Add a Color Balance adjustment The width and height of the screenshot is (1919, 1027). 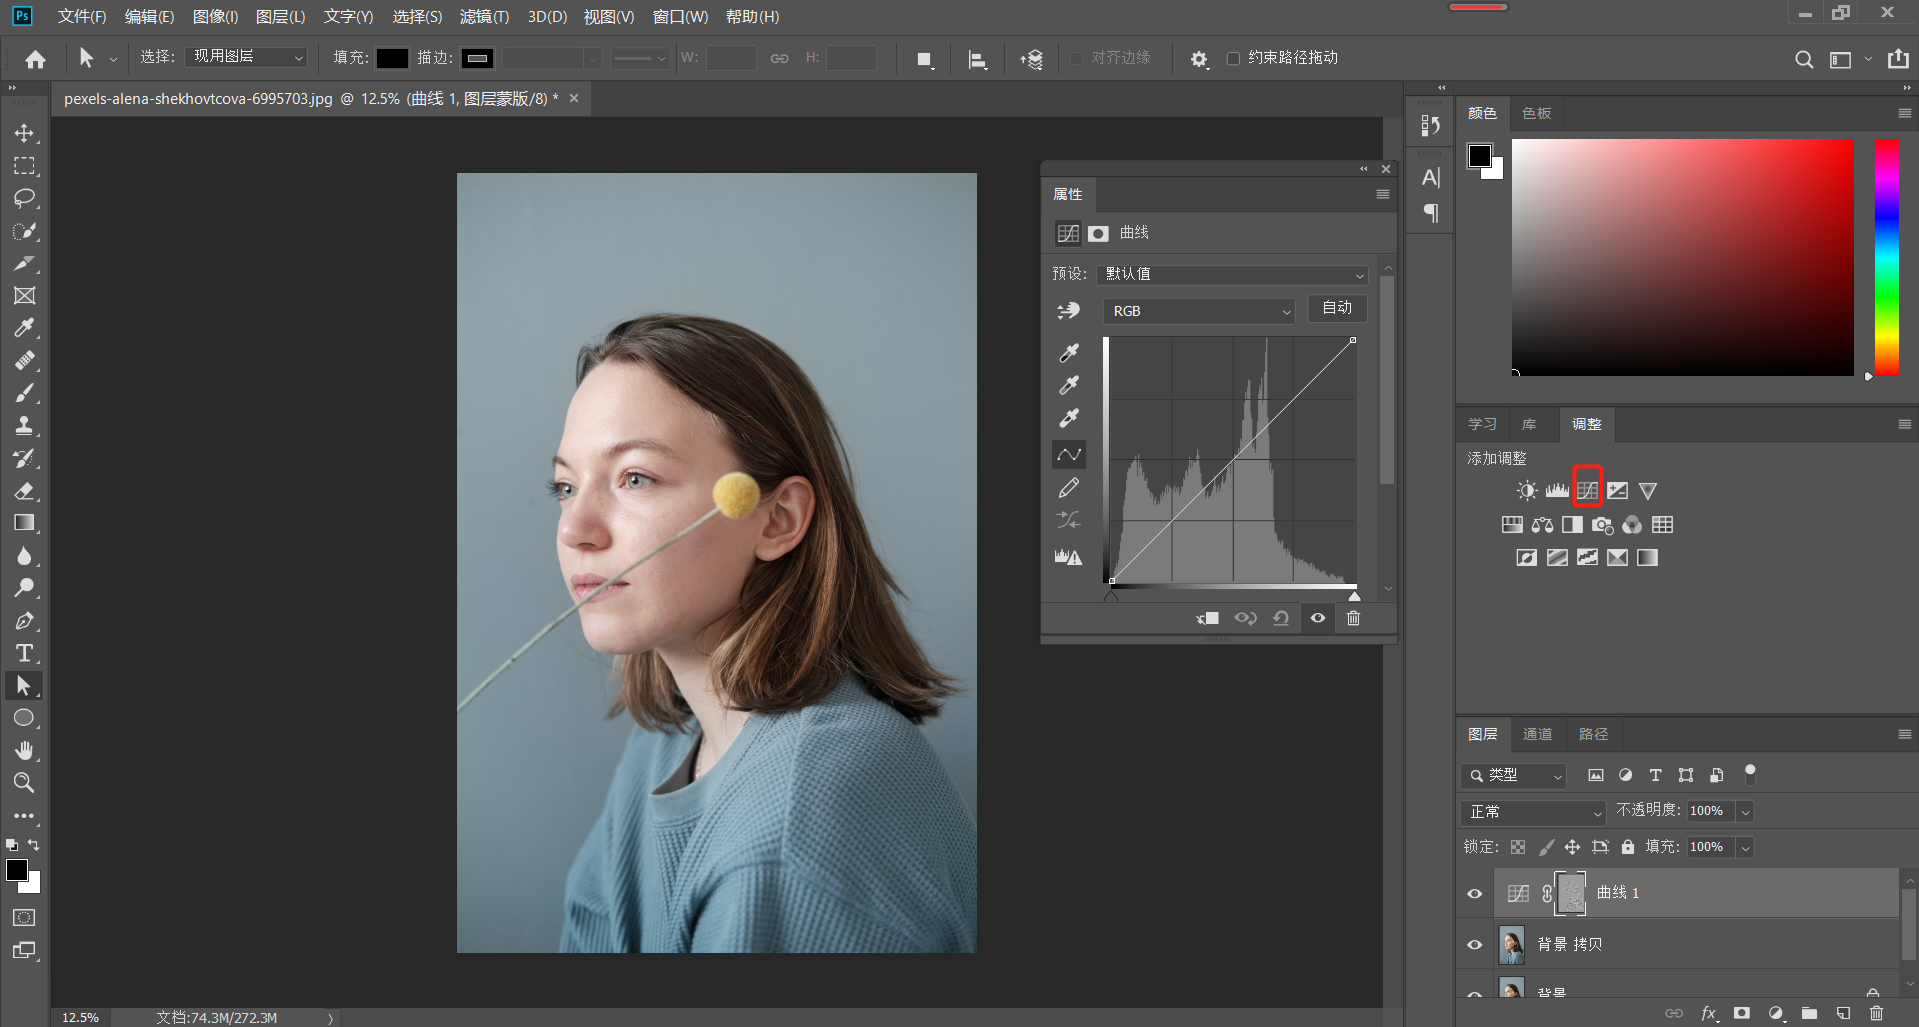(1542, 525)
